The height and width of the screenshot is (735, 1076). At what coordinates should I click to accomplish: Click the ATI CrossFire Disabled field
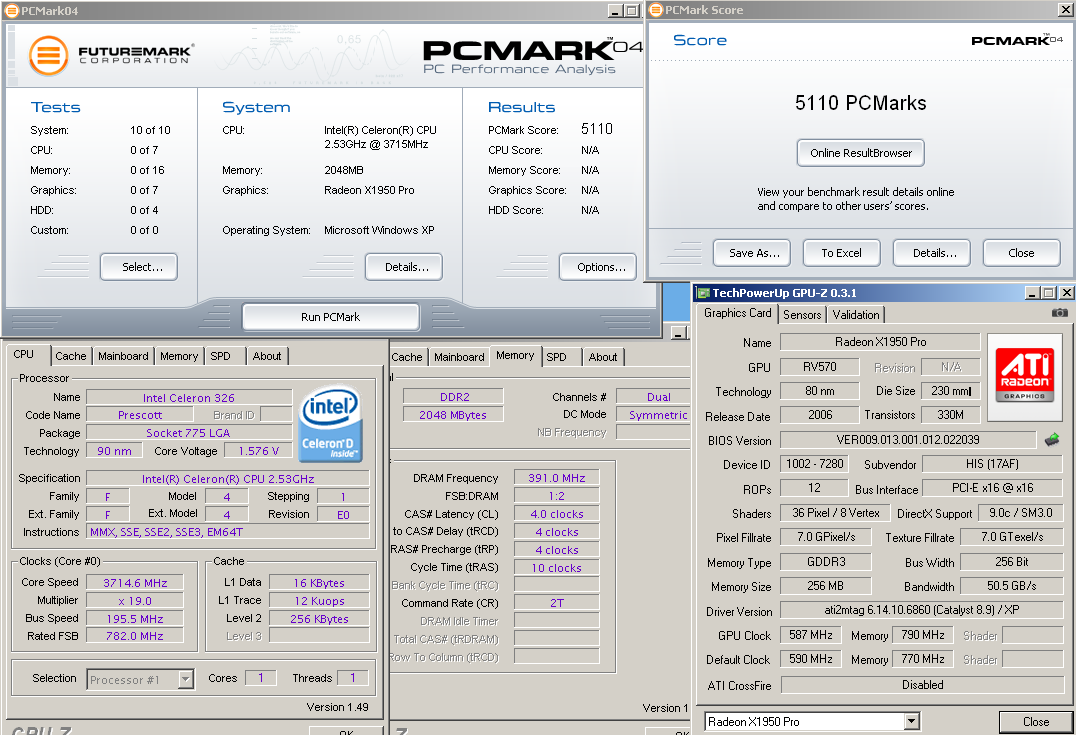pos(922,685)
